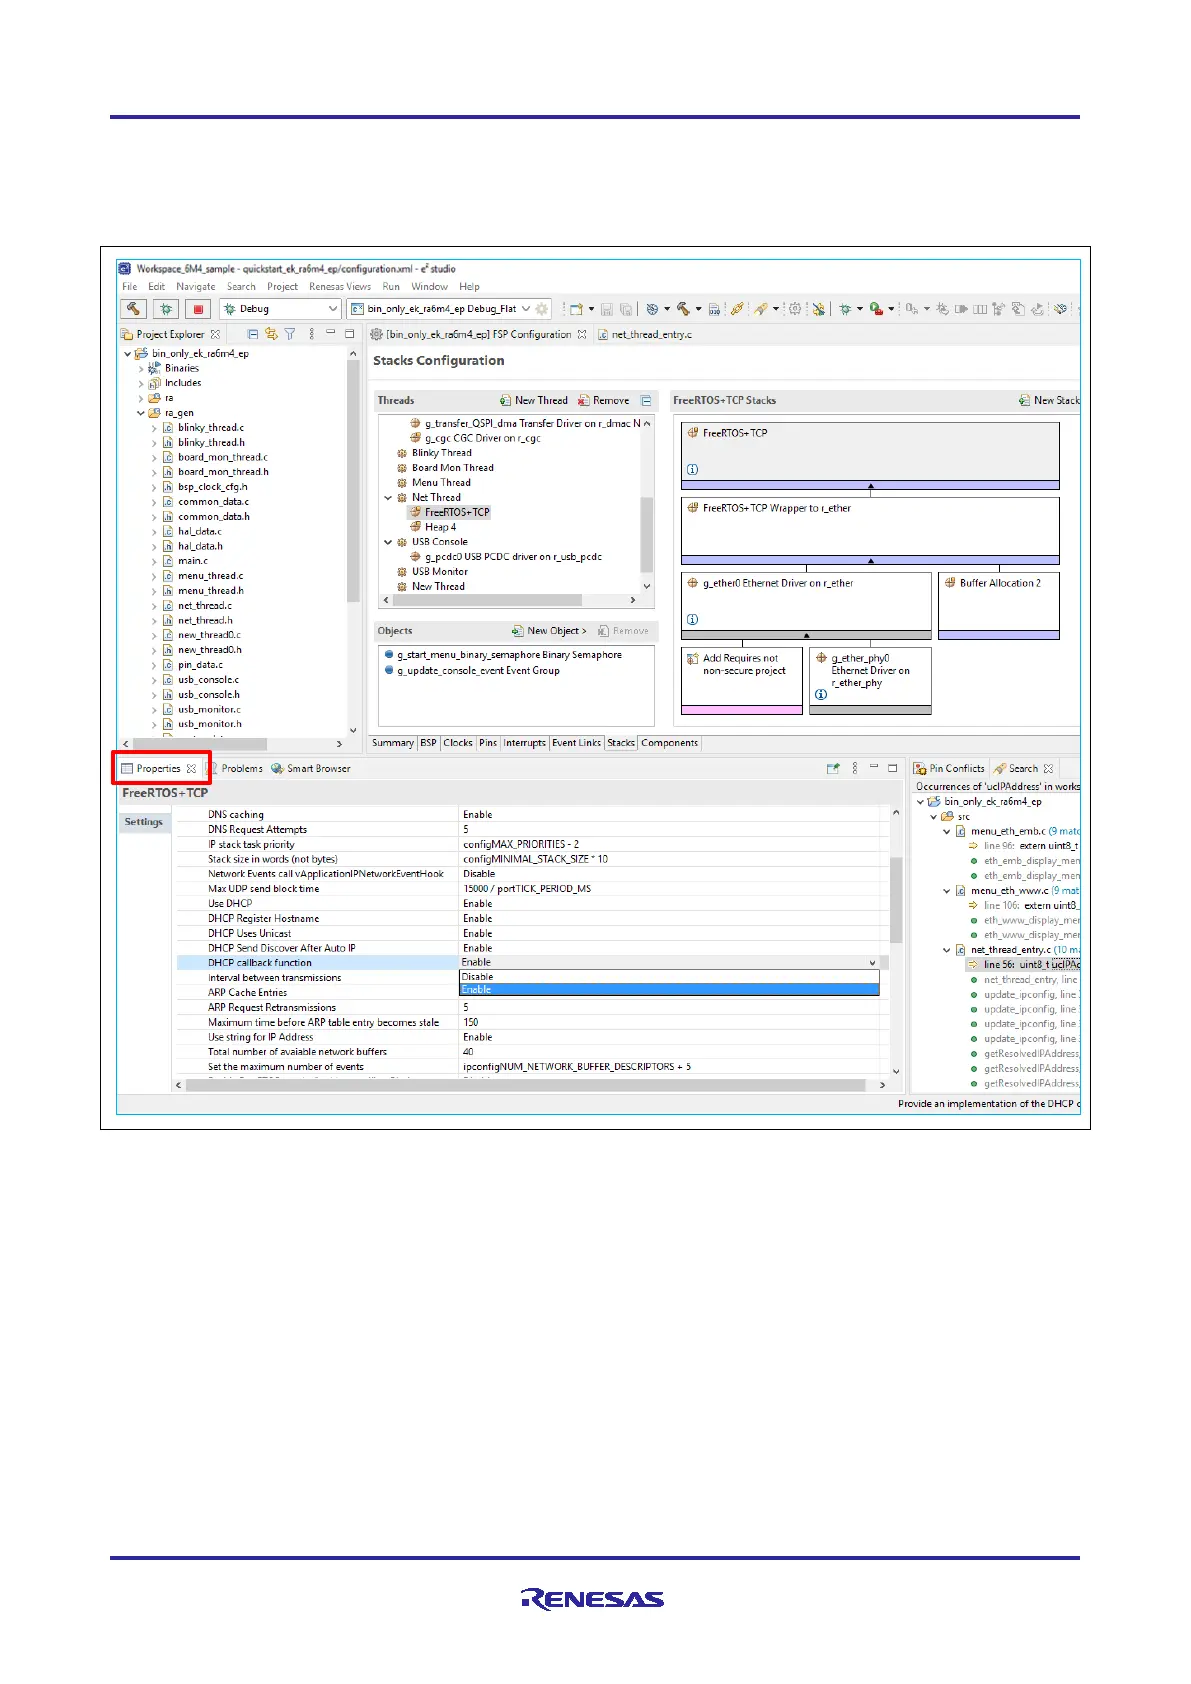The height and width of the screenshot is (1684, 1191).
Task: Click the Smart Browser globe icon
Action: click(x=277, y=768)
